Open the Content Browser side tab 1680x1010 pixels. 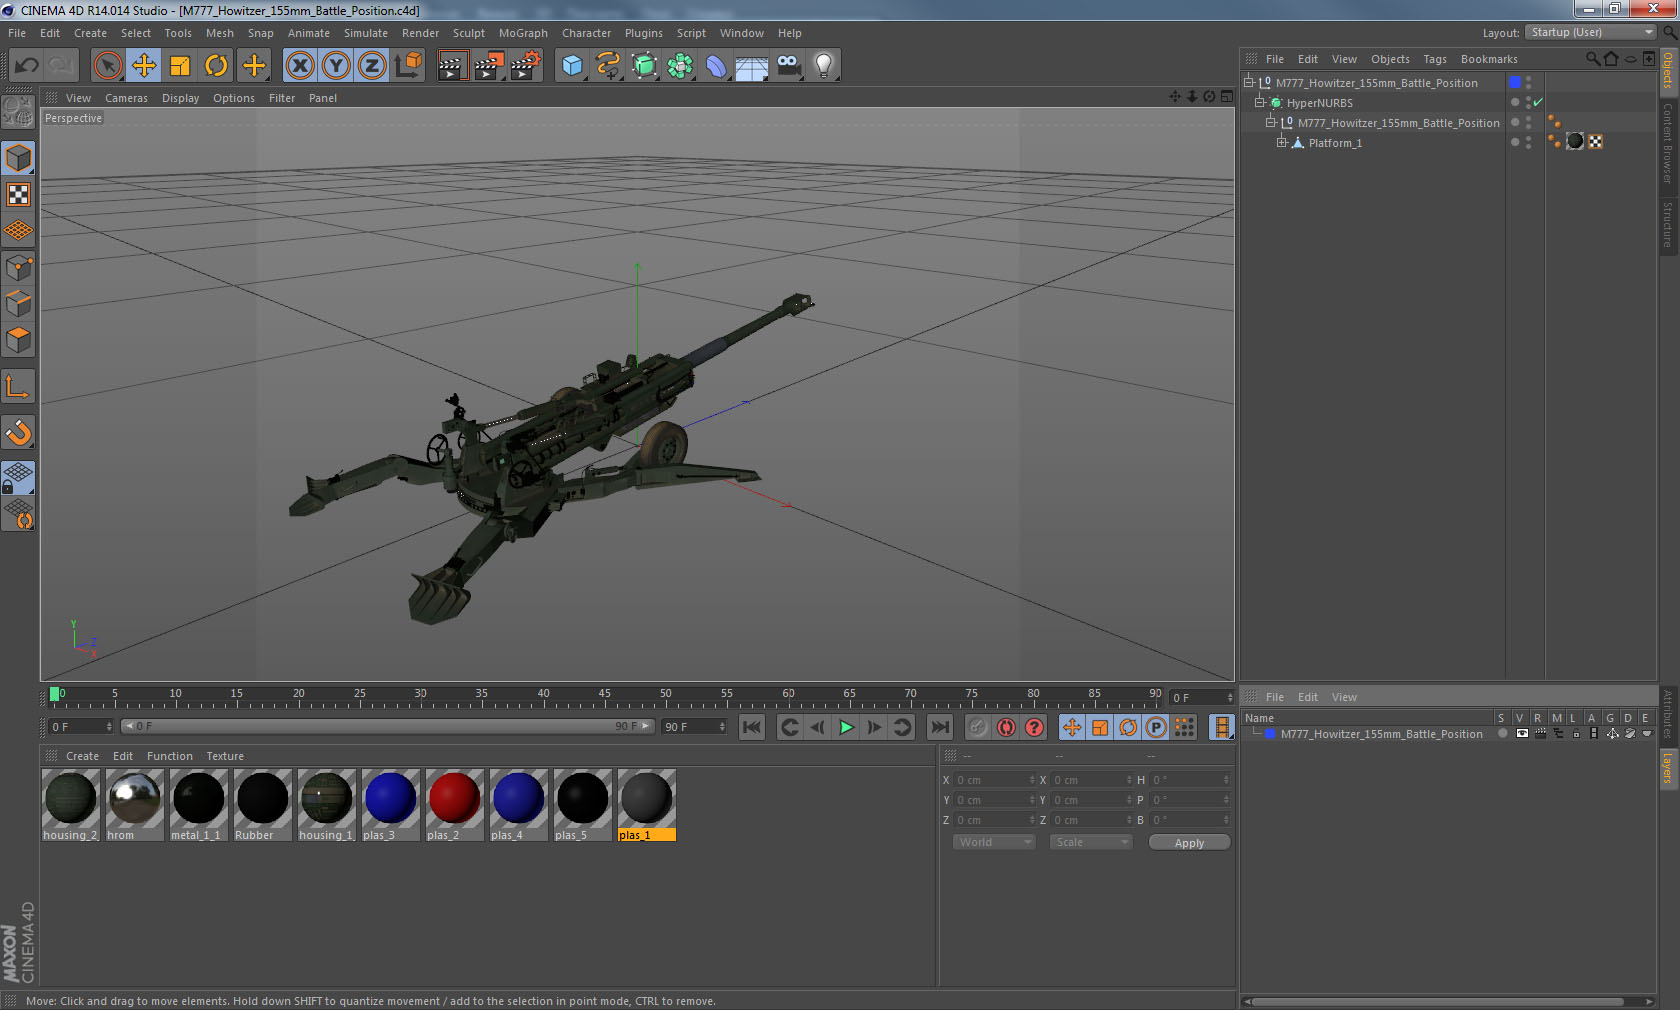pos(1667,142)
